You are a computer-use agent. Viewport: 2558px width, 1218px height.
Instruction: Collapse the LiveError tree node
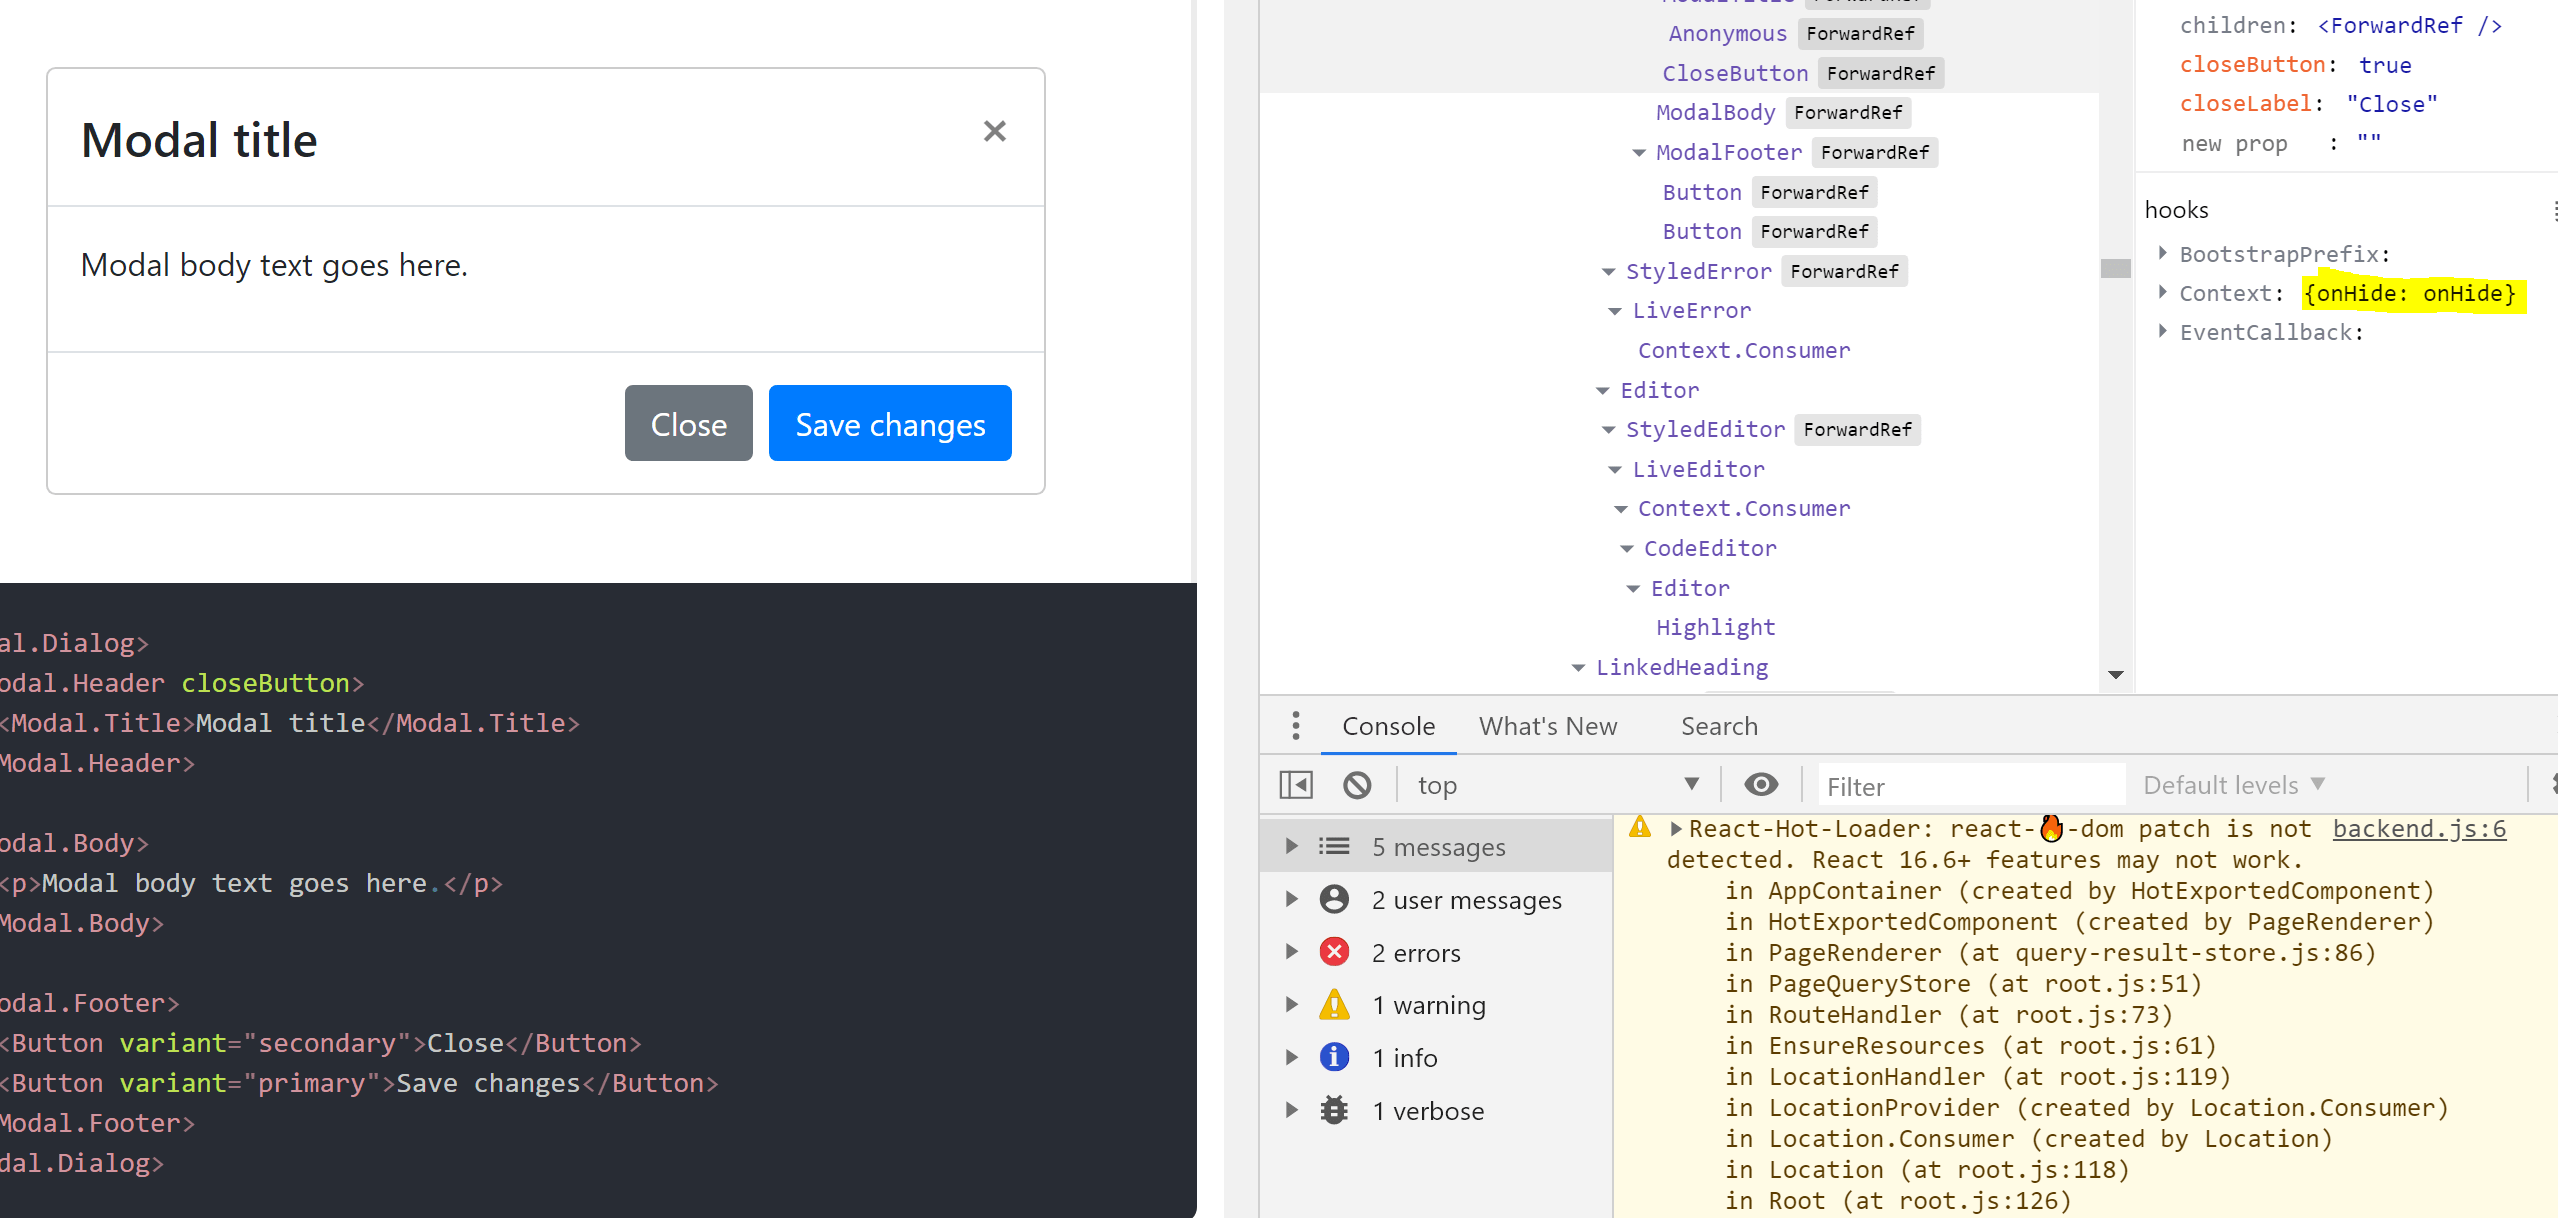click(1615, 312)
